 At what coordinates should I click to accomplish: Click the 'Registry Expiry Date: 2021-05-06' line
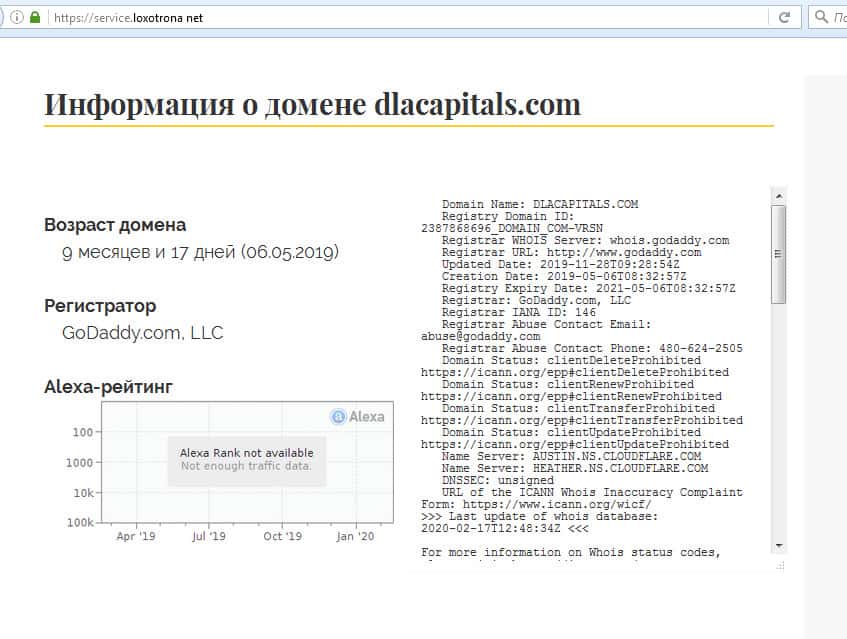pos(589,288)
